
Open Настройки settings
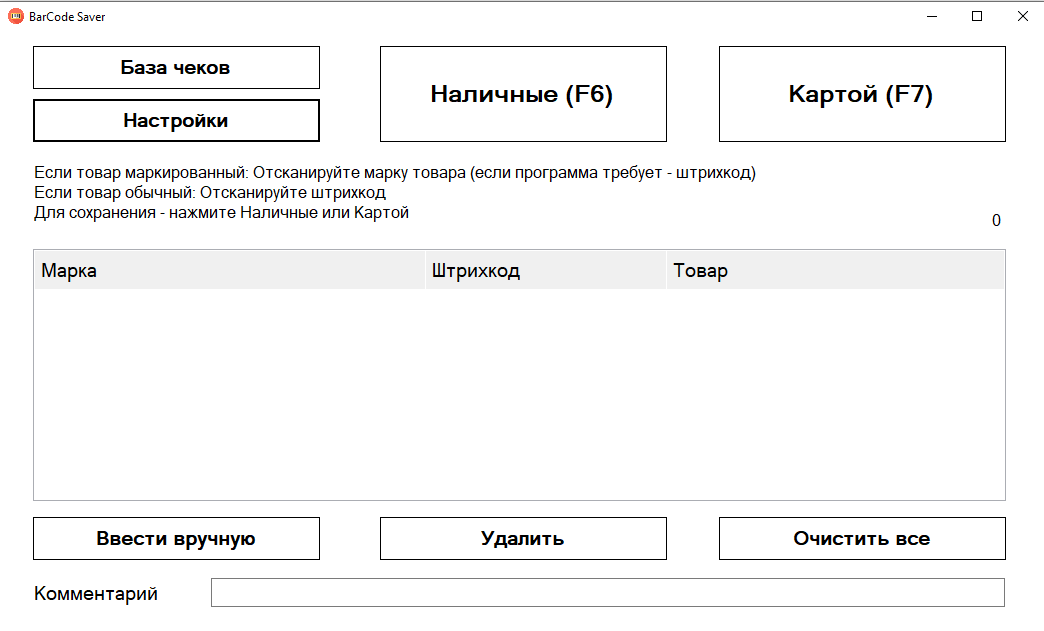pos(176,121)
